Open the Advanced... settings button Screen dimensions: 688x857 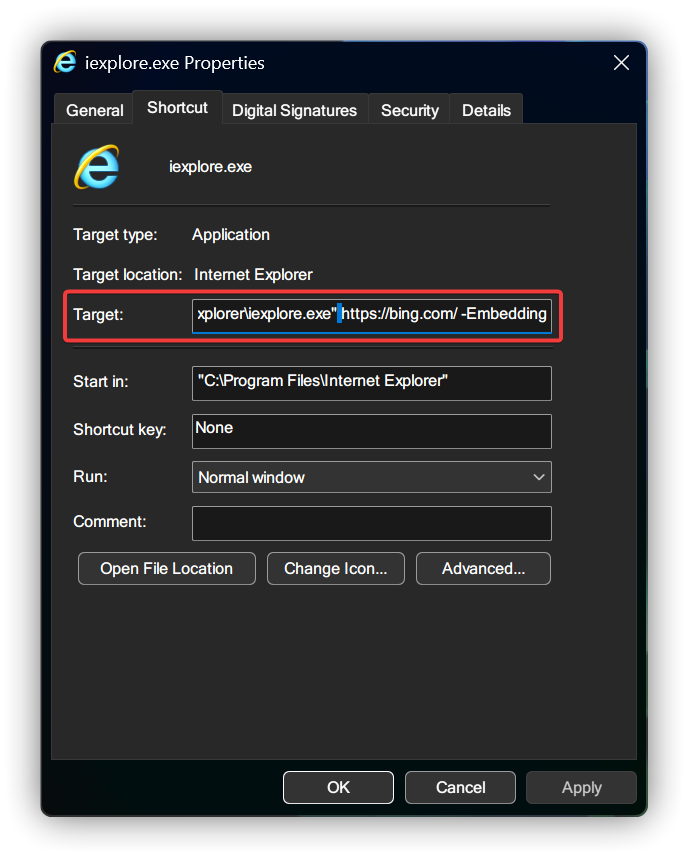pos(483,568)
